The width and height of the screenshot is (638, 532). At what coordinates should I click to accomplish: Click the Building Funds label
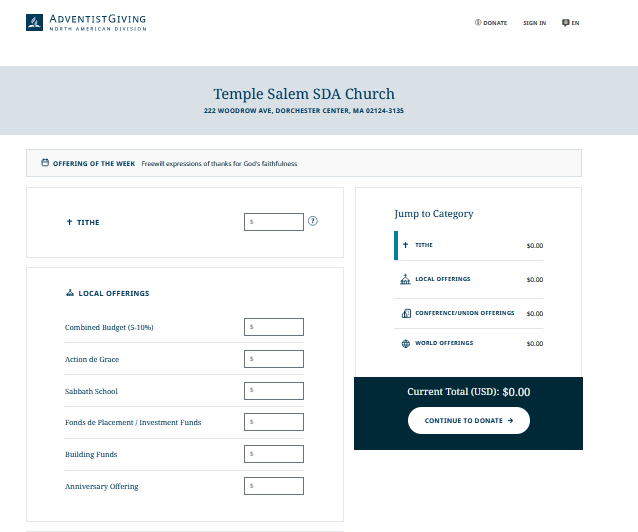[x=91, y=454]
